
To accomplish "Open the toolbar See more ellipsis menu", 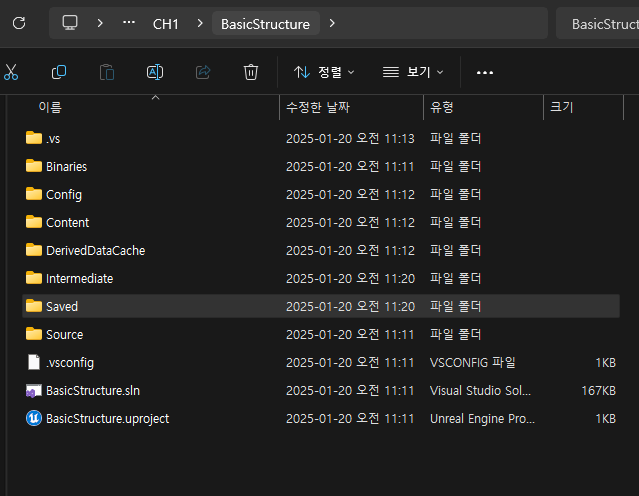I will tap(485, 73).
